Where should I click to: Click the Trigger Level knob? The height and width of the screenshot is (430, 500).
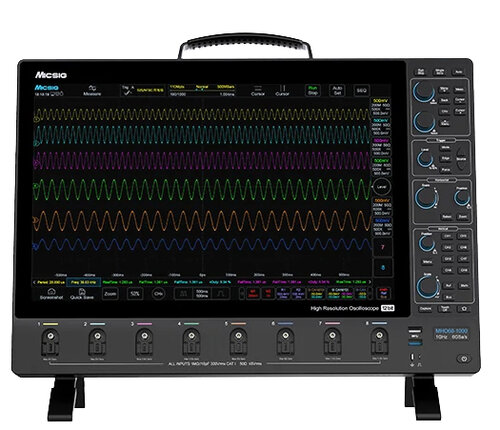coord(425,159)
